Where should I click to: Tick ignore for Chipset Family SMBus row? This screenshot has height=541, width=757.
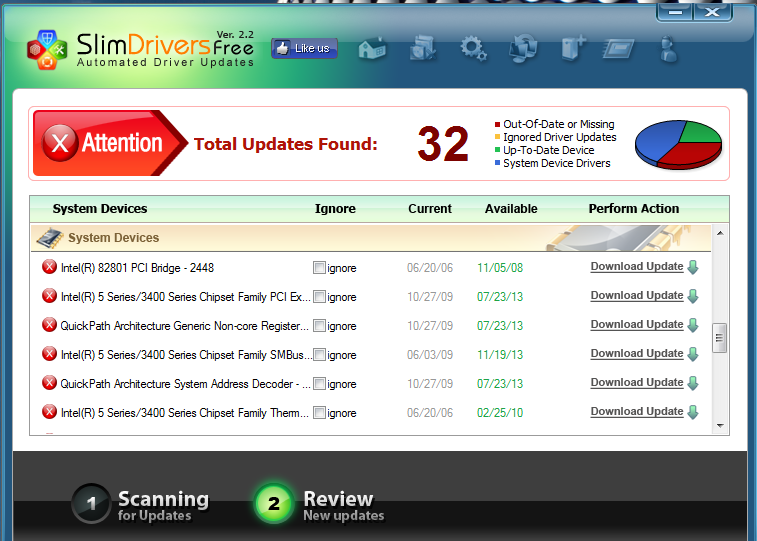pyautogui.click(x=319, y=354)
